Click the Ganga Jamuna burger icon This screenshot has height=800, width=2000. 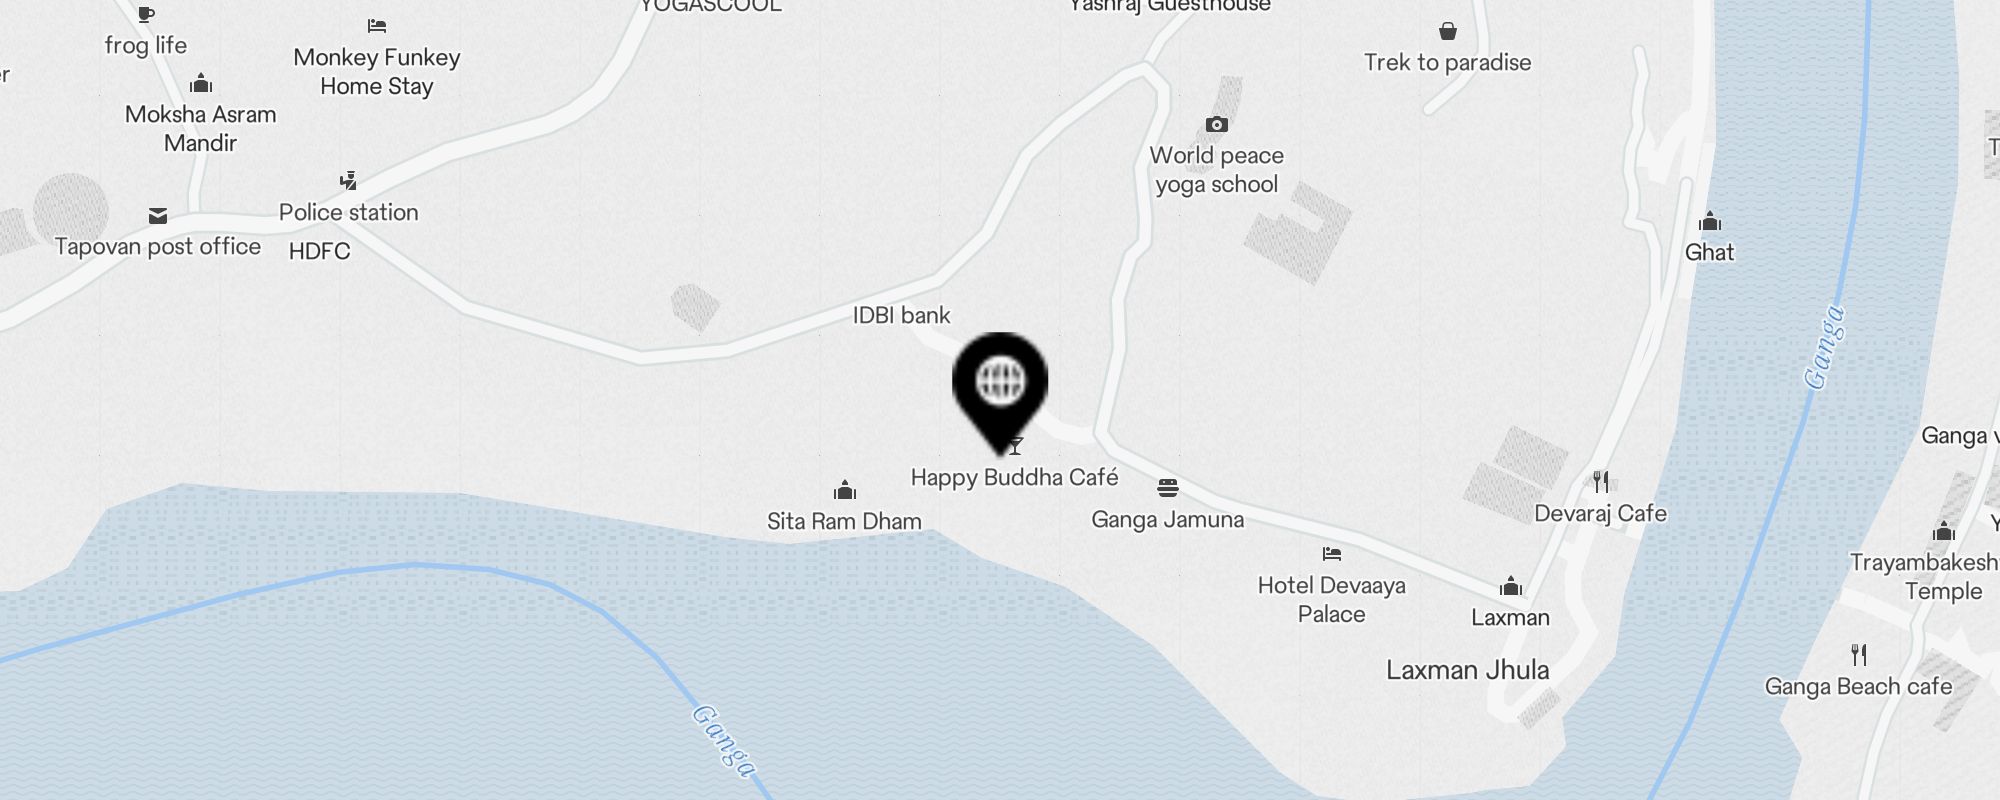coord(1168,488)
